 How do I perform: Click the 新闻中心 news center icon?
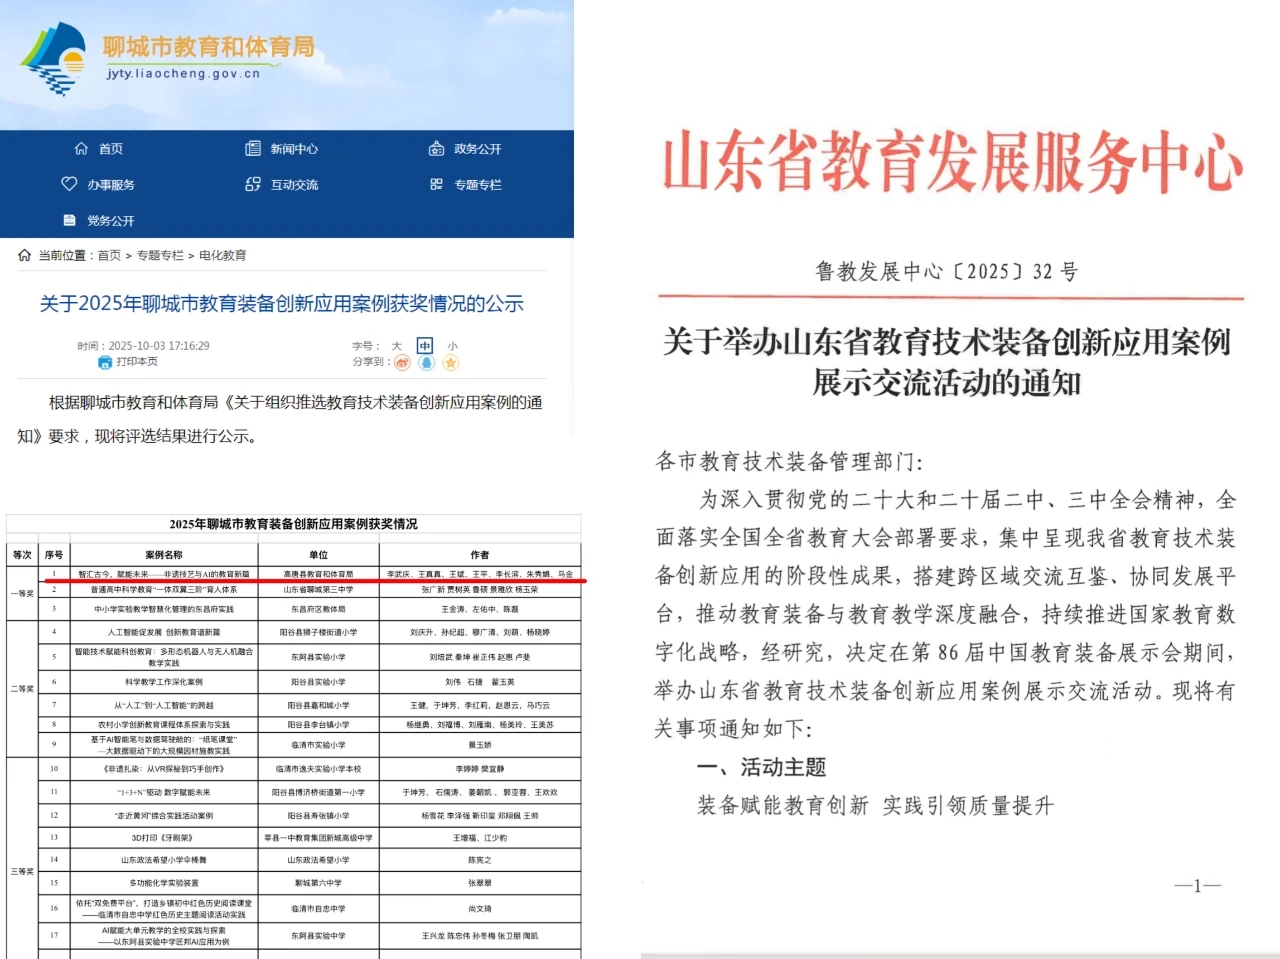[x=252, y=148]
